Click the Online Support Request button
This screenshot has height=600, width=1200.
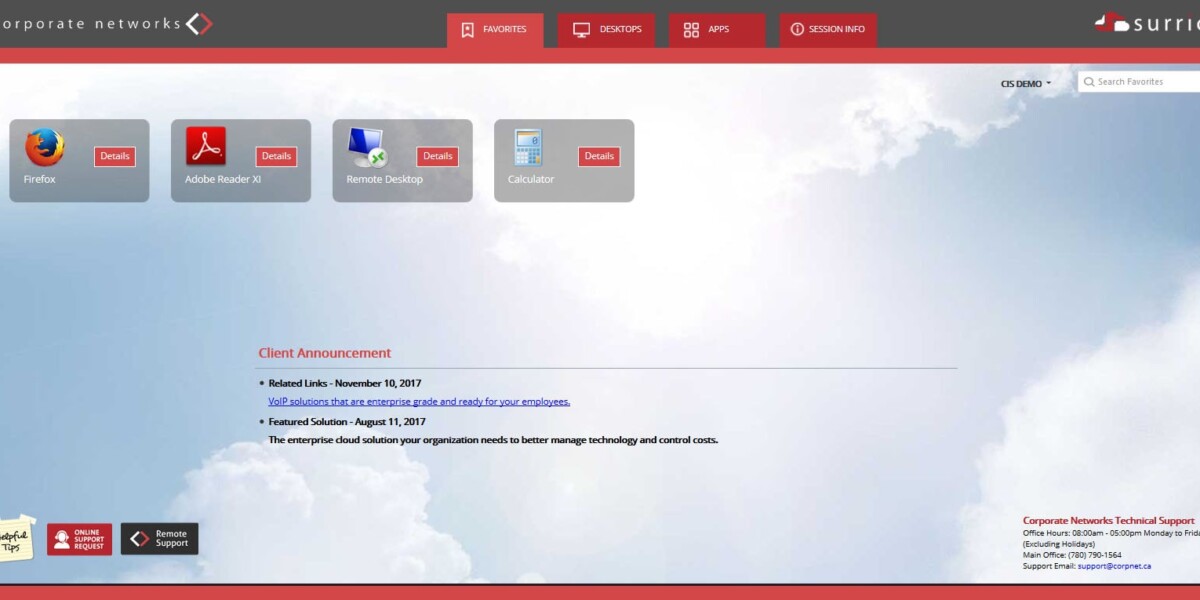click(x=80, y=540)
